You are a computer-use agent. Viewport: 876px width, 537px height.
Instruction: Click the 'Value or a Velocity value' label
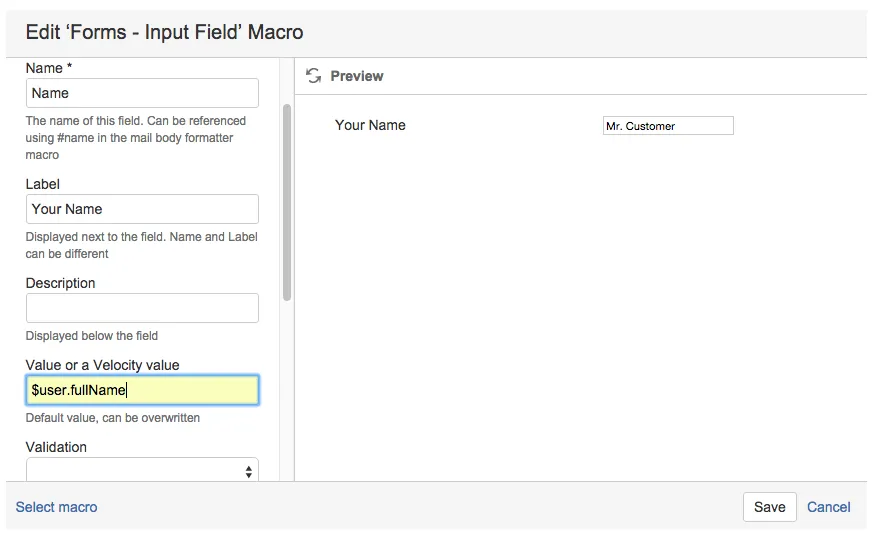click(102, 365)
